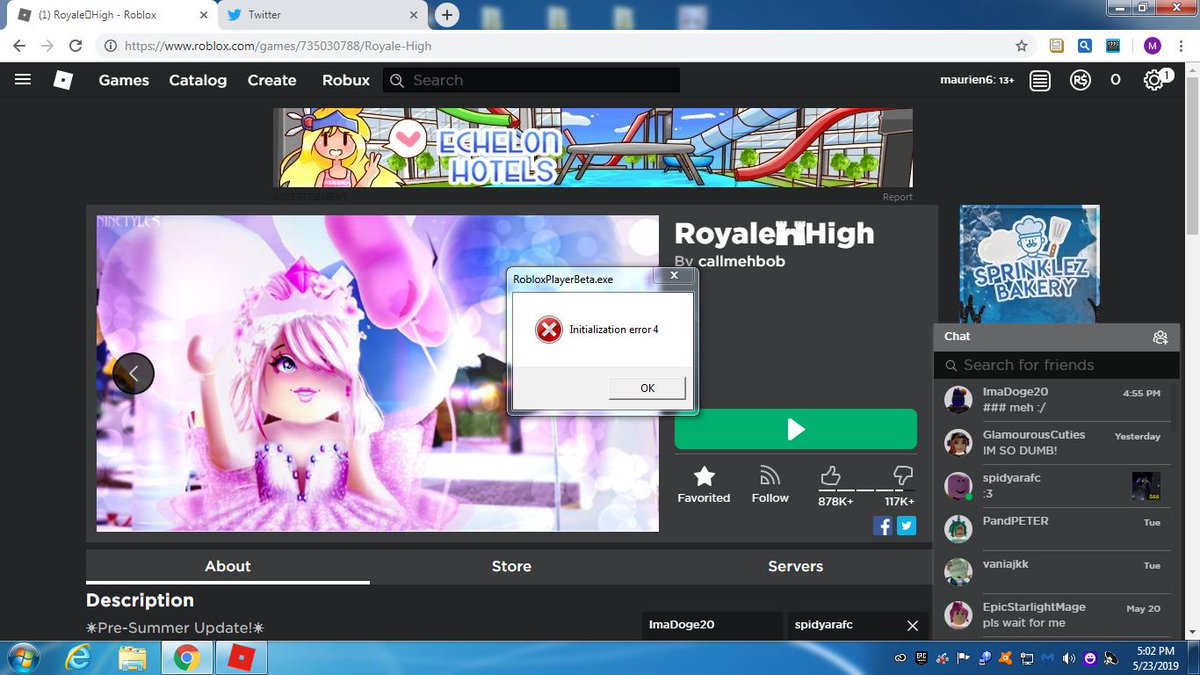Screen dimensions: 1200x675
Task: Click the Roblox logo home icon
Action: point(63,80)
